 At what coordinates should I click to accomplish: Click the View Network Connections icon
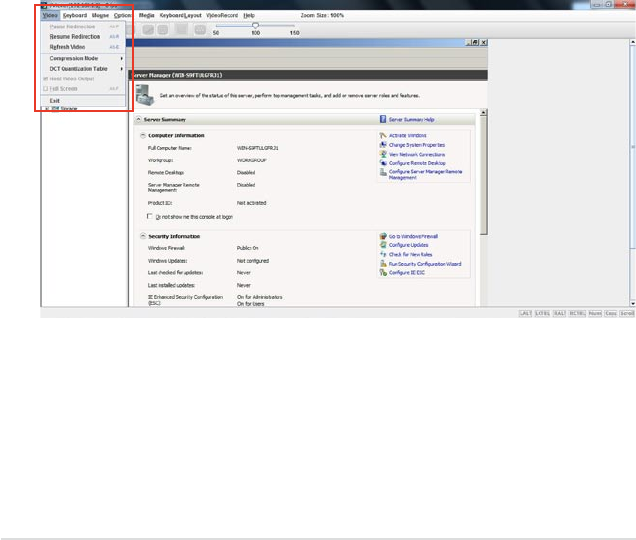[x=382, y=154]
